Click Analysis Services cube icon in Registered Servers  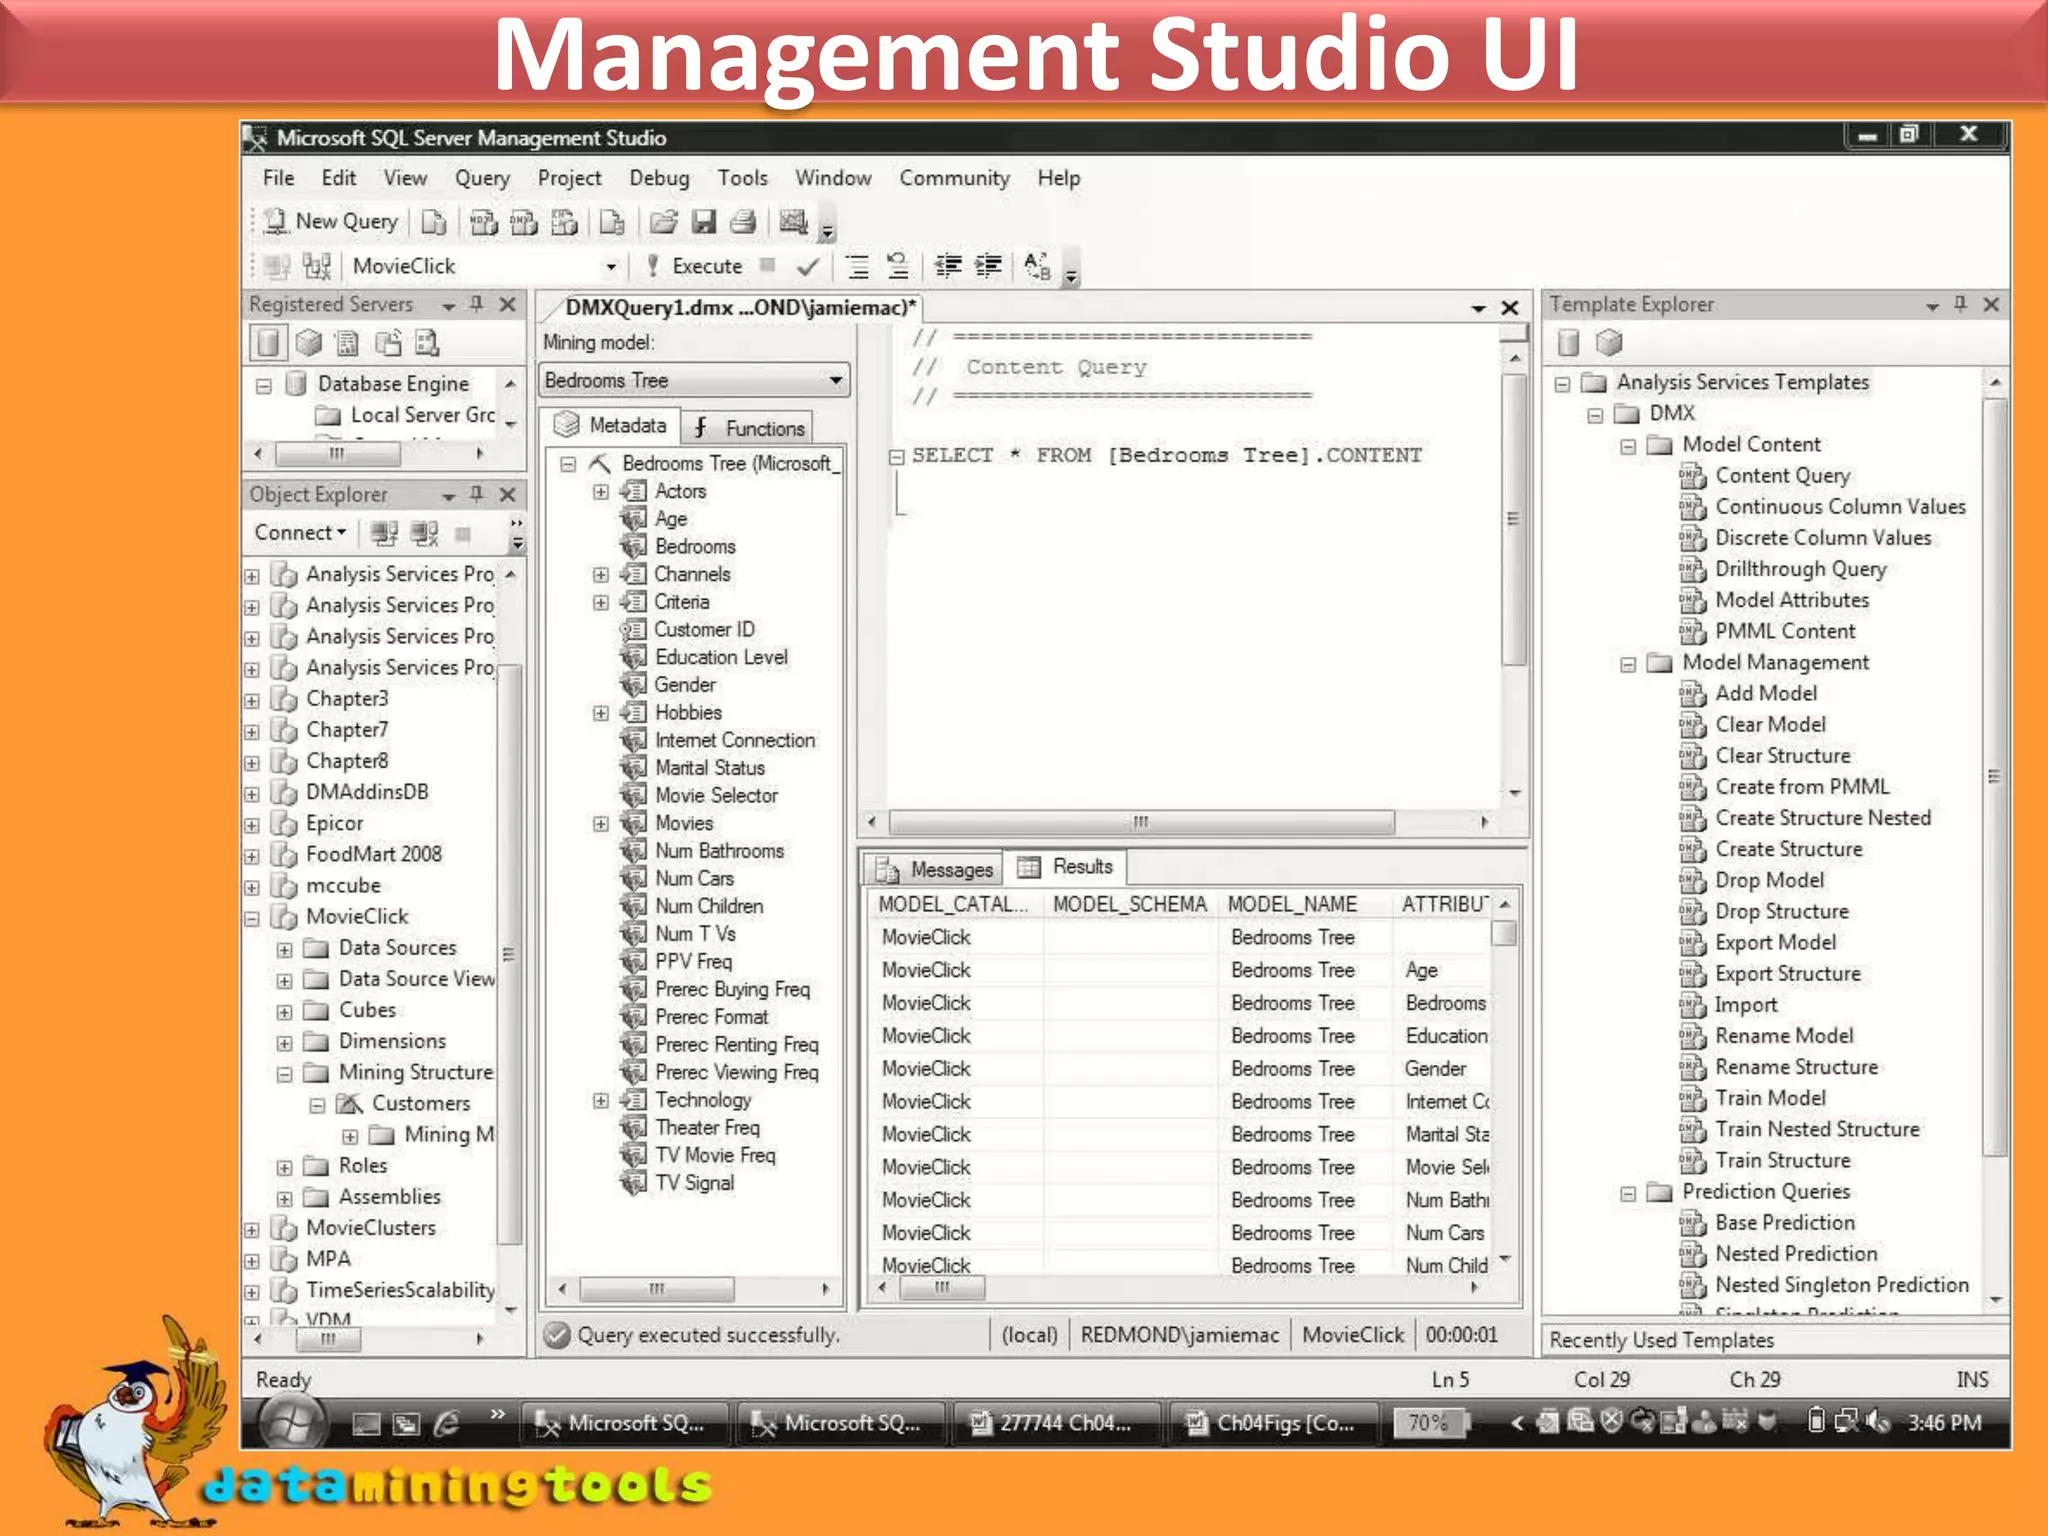(308, 343)
